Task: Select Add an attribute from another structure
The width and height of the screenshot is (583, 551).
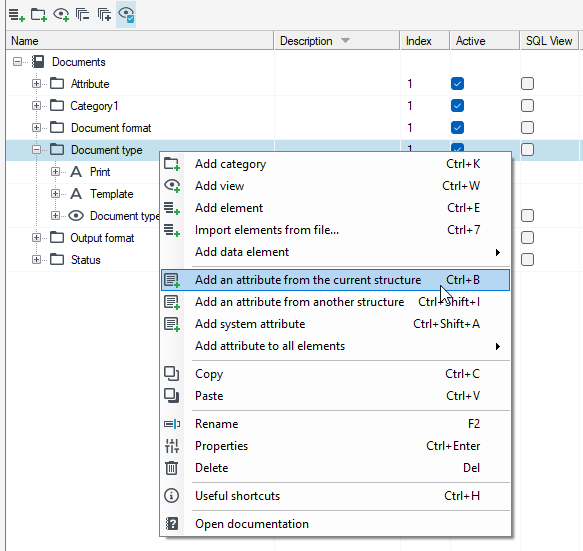Action: [335, 302]
